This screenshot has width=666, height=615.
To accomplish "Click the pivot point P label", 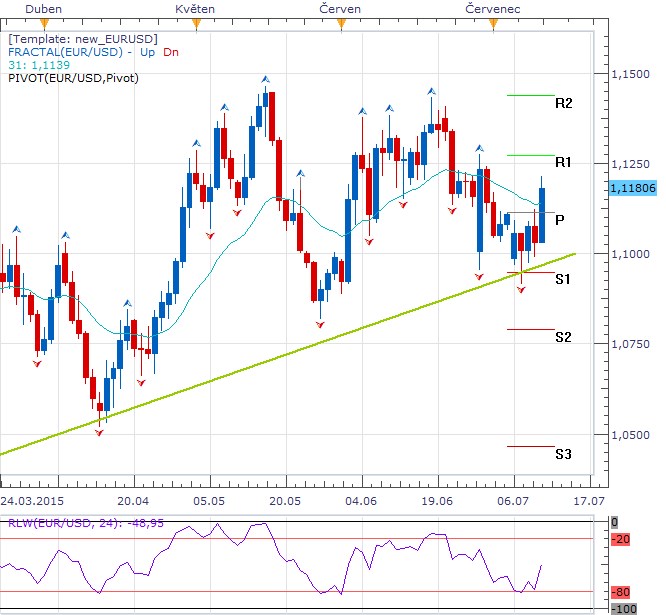I will point(559,219).
